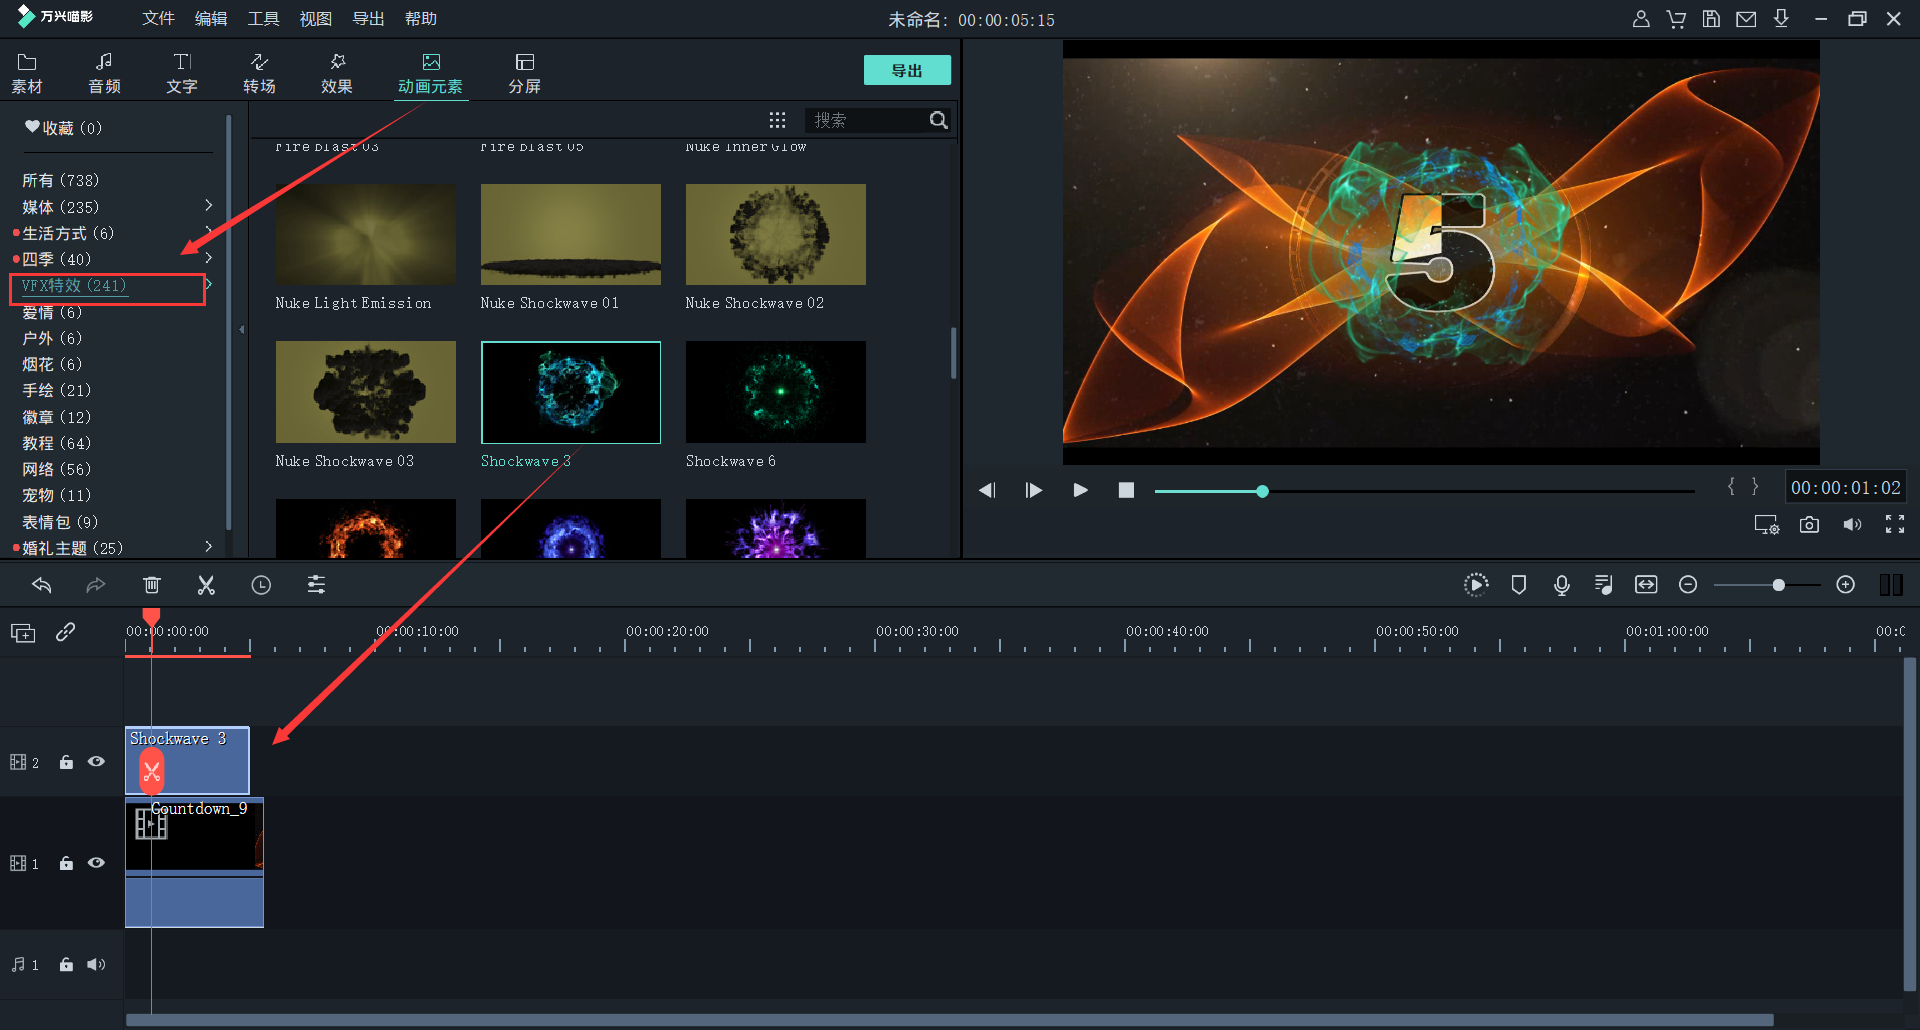Enter fullscreen preview mode

[1894, 525]
